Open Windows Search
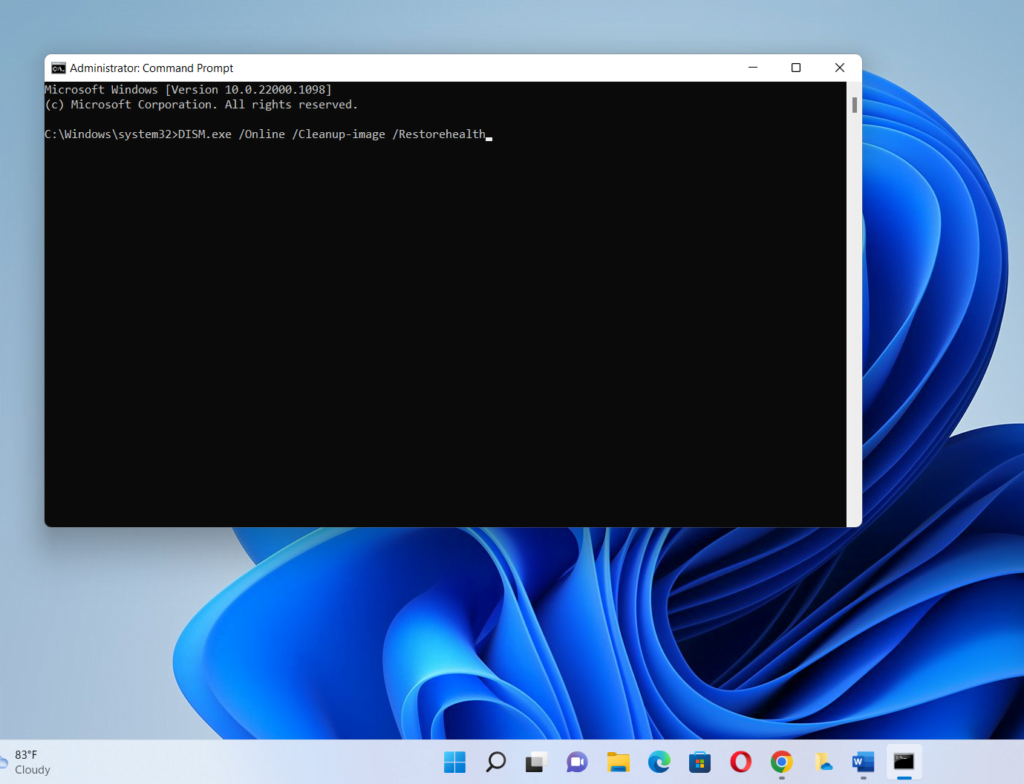The height and width of the screenshot is (784, 1024). point(495,762)
